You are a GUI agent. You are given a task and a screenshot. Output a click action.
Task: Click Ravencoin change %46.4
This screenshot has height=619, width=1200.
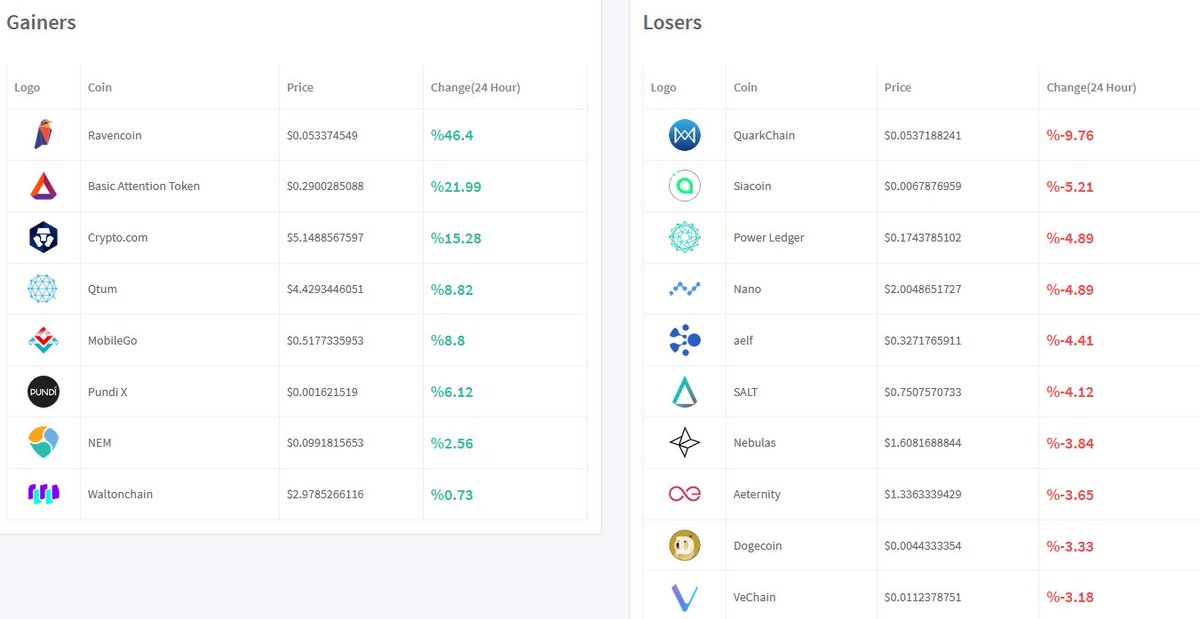click(452, 135)
